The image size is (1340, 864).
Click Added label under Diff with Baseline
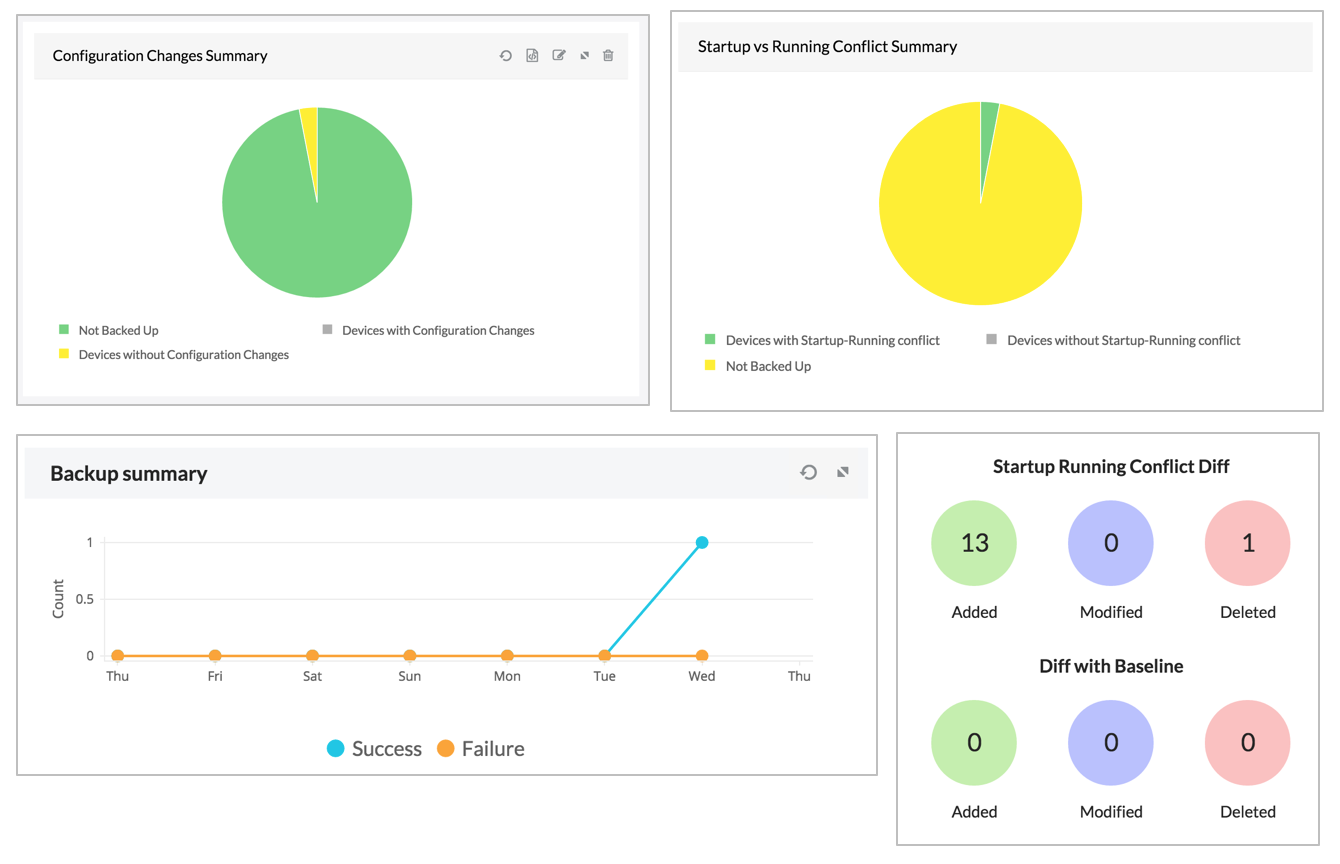[974, 812]
